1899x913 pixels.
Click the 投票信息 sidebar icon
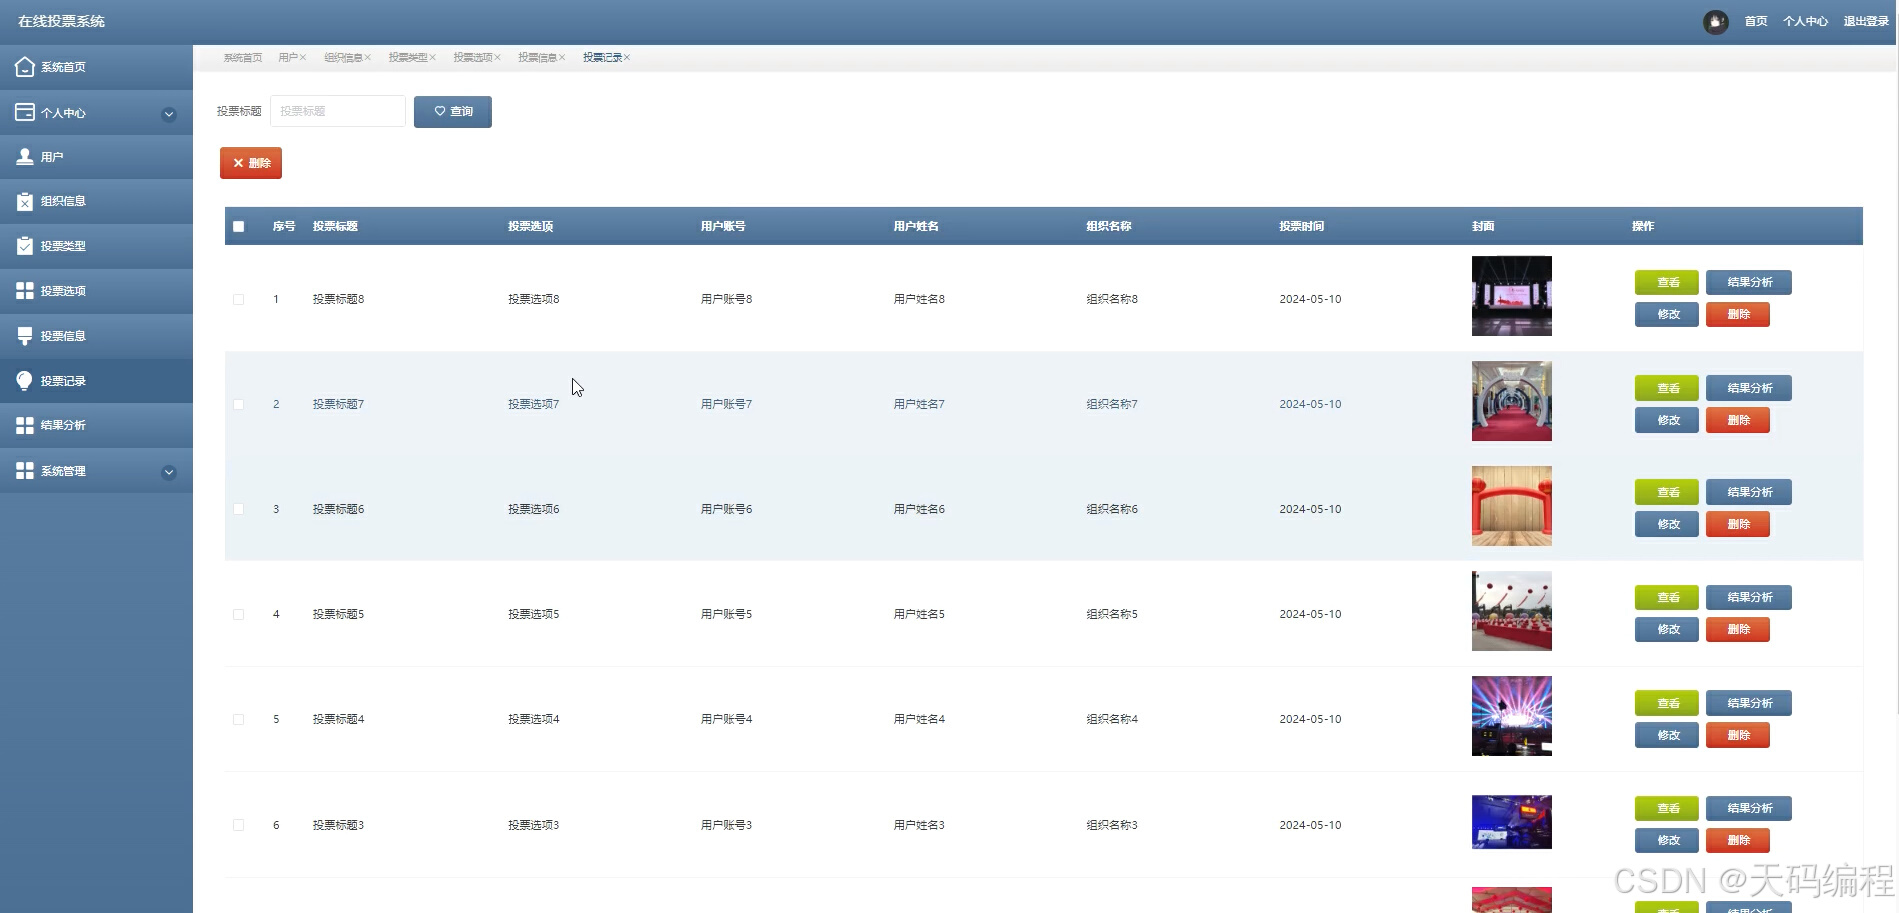coord(25,336)
